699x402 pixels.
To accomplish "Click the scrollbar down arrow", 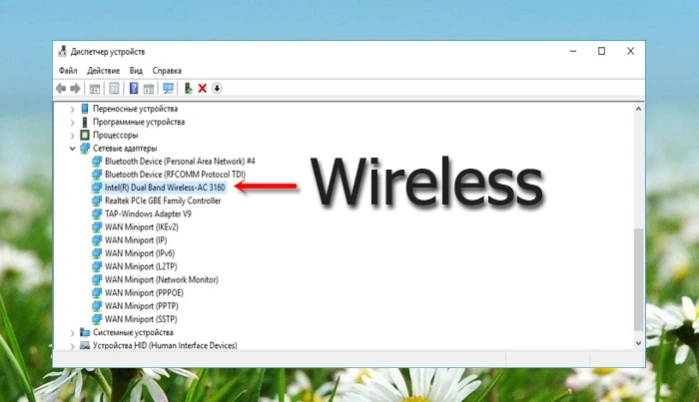I will tap(638, 343).
